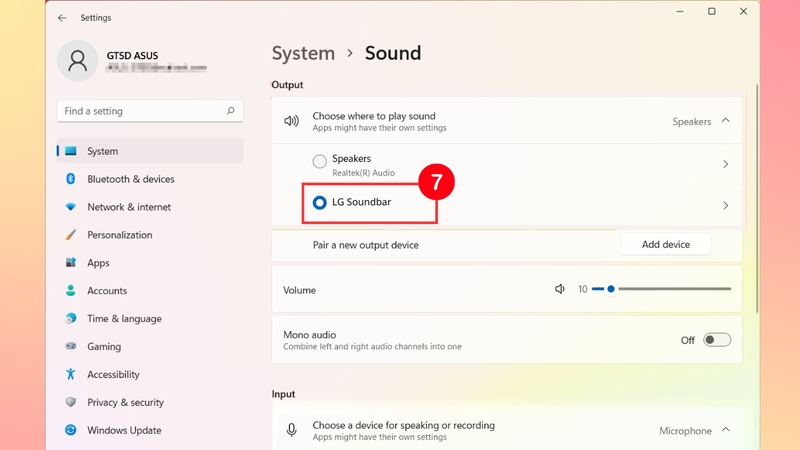Collapse the Microphone input section

click(x=726, y=430)
